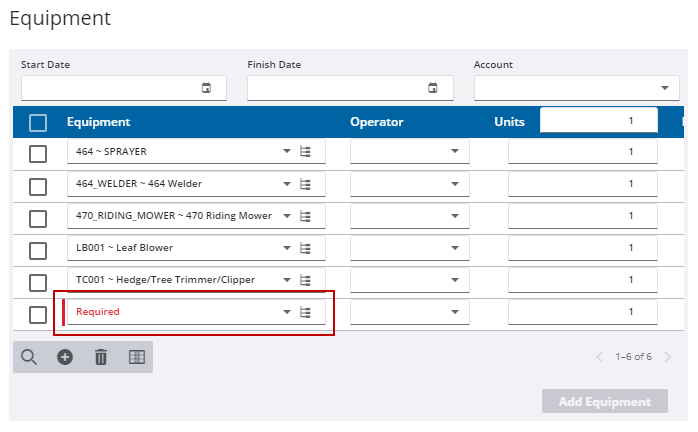Click the delete trash can icon
Image resolution: width=698 pixels, height=432 pixels.
101,357
